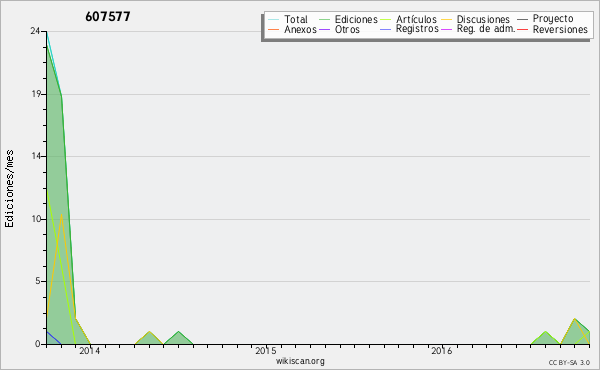The height and width of the screenshot is (370, 600).
Task: Click the red Reversiones color line in legend
Action: (522, 29)
